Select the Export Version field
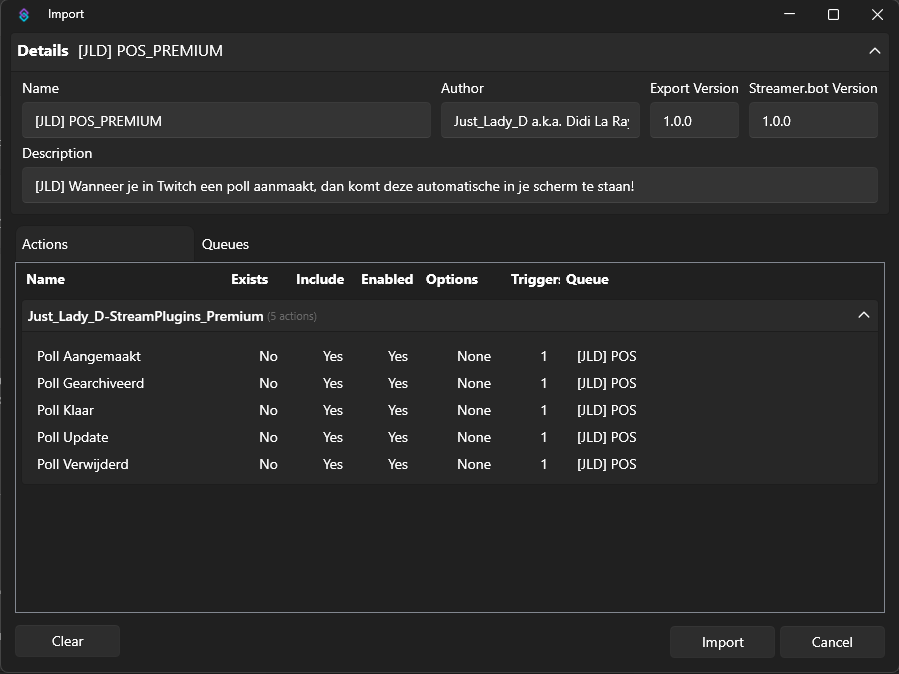The height and width of the screenshot is (674, 899). pyautogui.click(x=694, y=120)
